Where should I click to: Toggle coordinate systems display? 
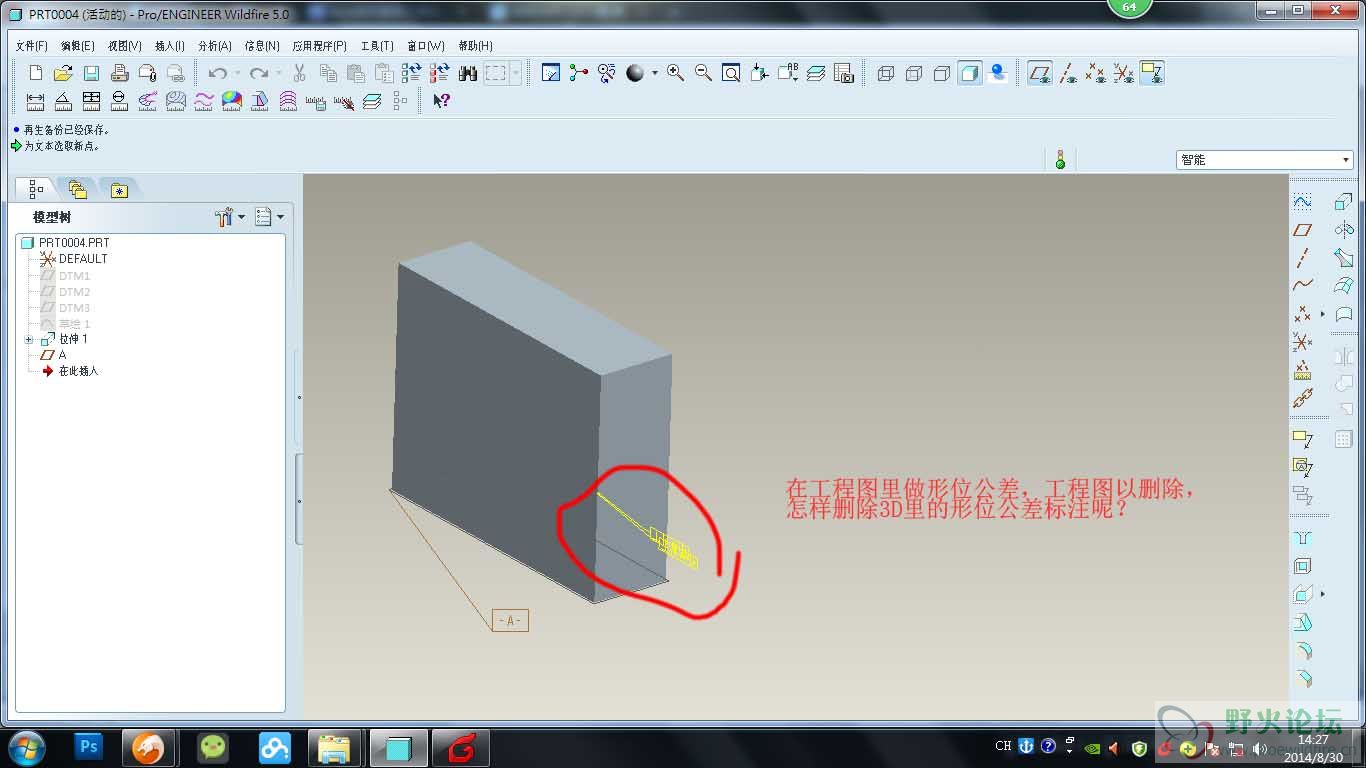[1124, 73]
